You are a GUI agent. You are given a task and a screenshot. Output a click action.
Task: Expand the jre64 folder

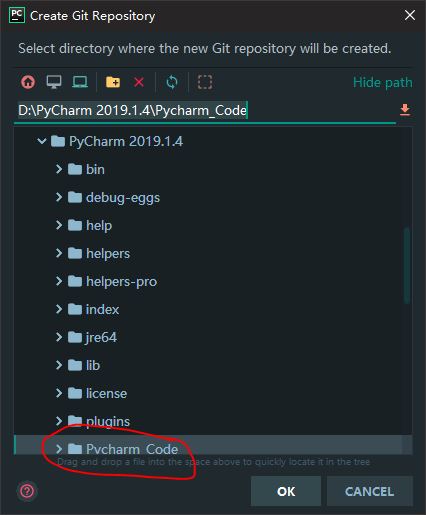click(x=59, y=337)
